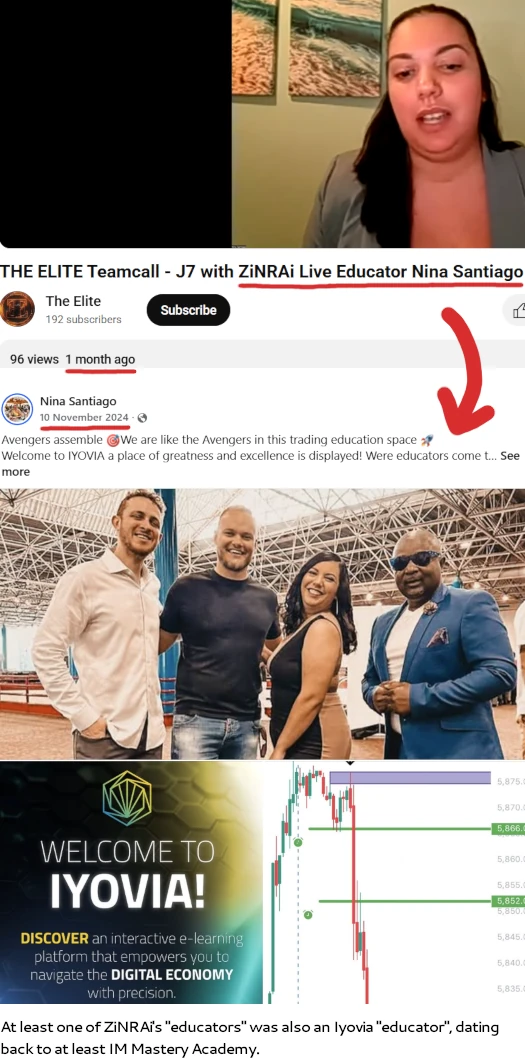Click the video frame showing the speaker

378,124
